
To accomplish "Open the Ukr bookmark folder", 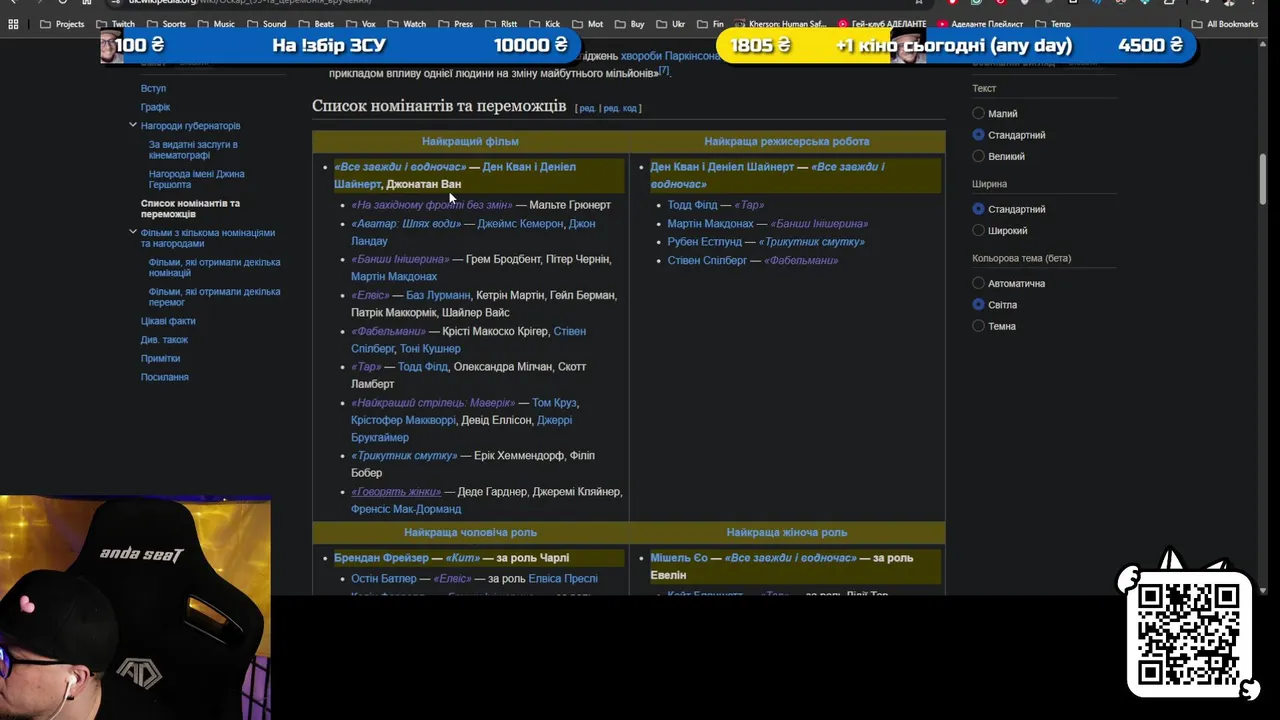I will 671,24.
